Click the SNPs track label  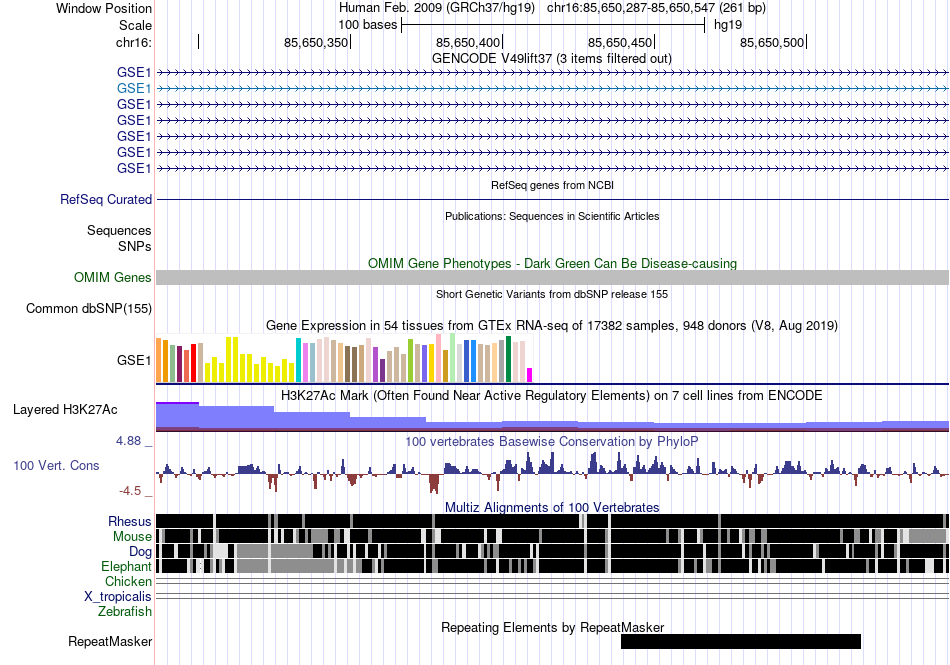pos(135,246)
